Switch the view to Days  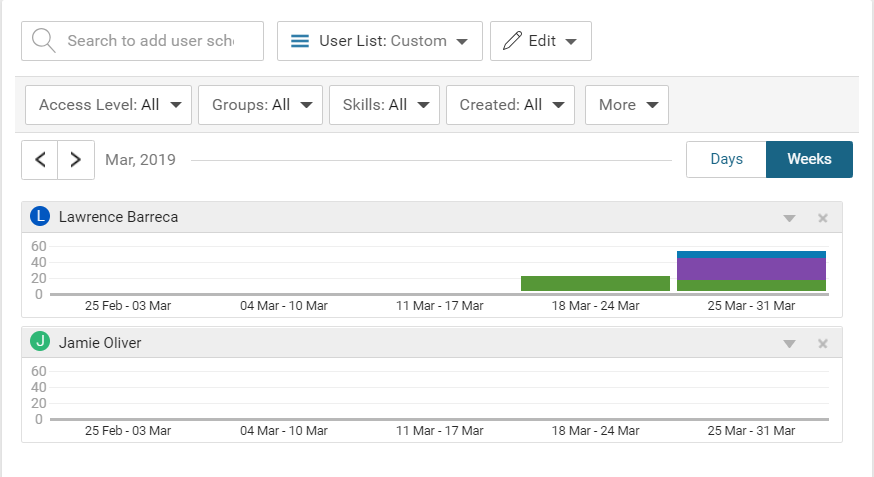tap(726, 159)
